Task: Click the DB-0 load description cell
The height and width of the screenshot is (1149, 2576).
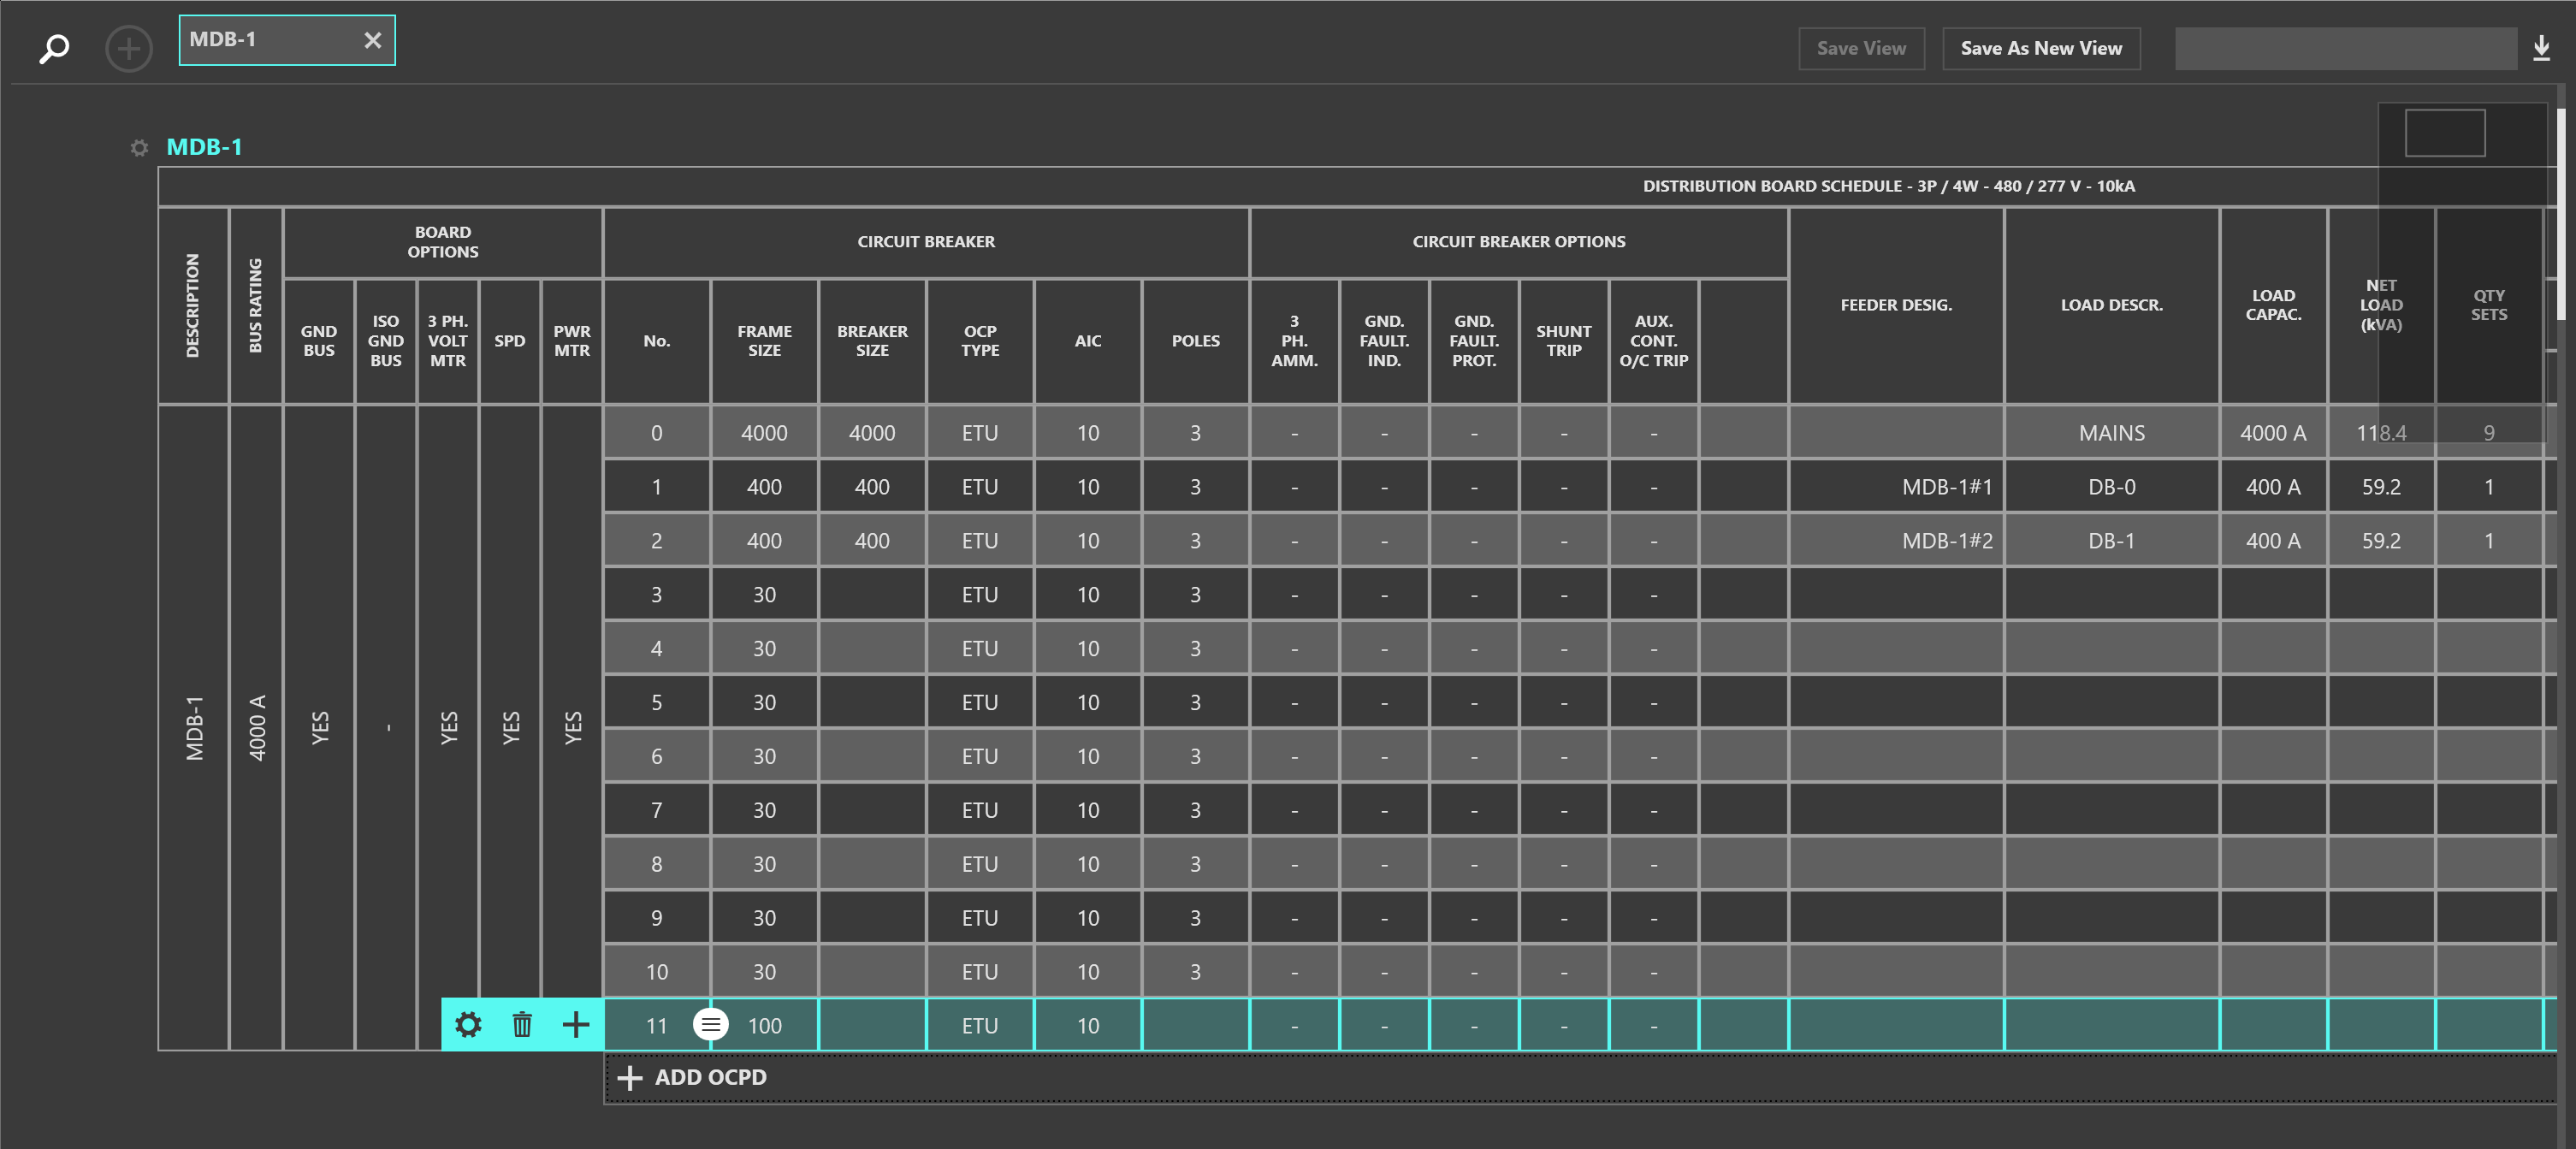Action: [x=2111, y=487]
